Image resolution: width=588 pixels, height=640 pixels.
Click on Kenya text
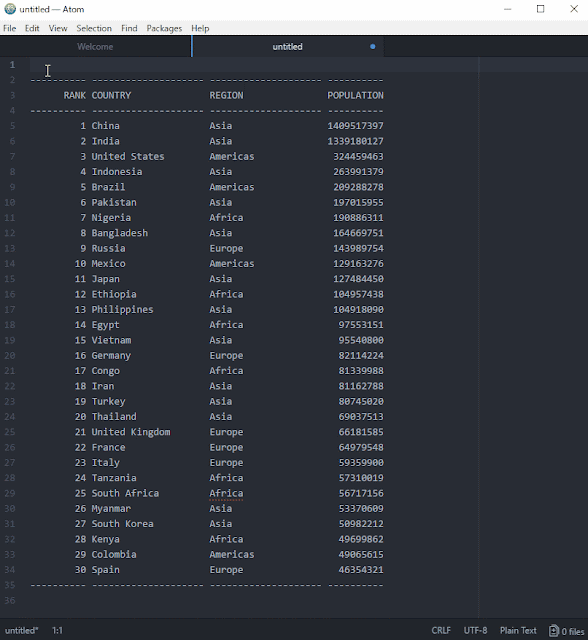coord(105,539)
